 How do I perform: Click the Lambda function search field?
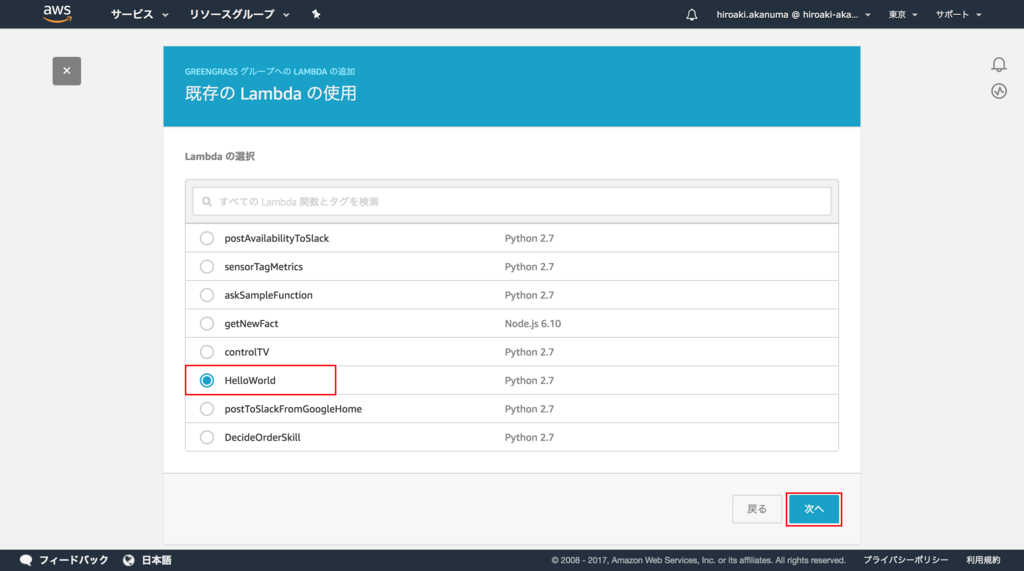coord(512,201)
